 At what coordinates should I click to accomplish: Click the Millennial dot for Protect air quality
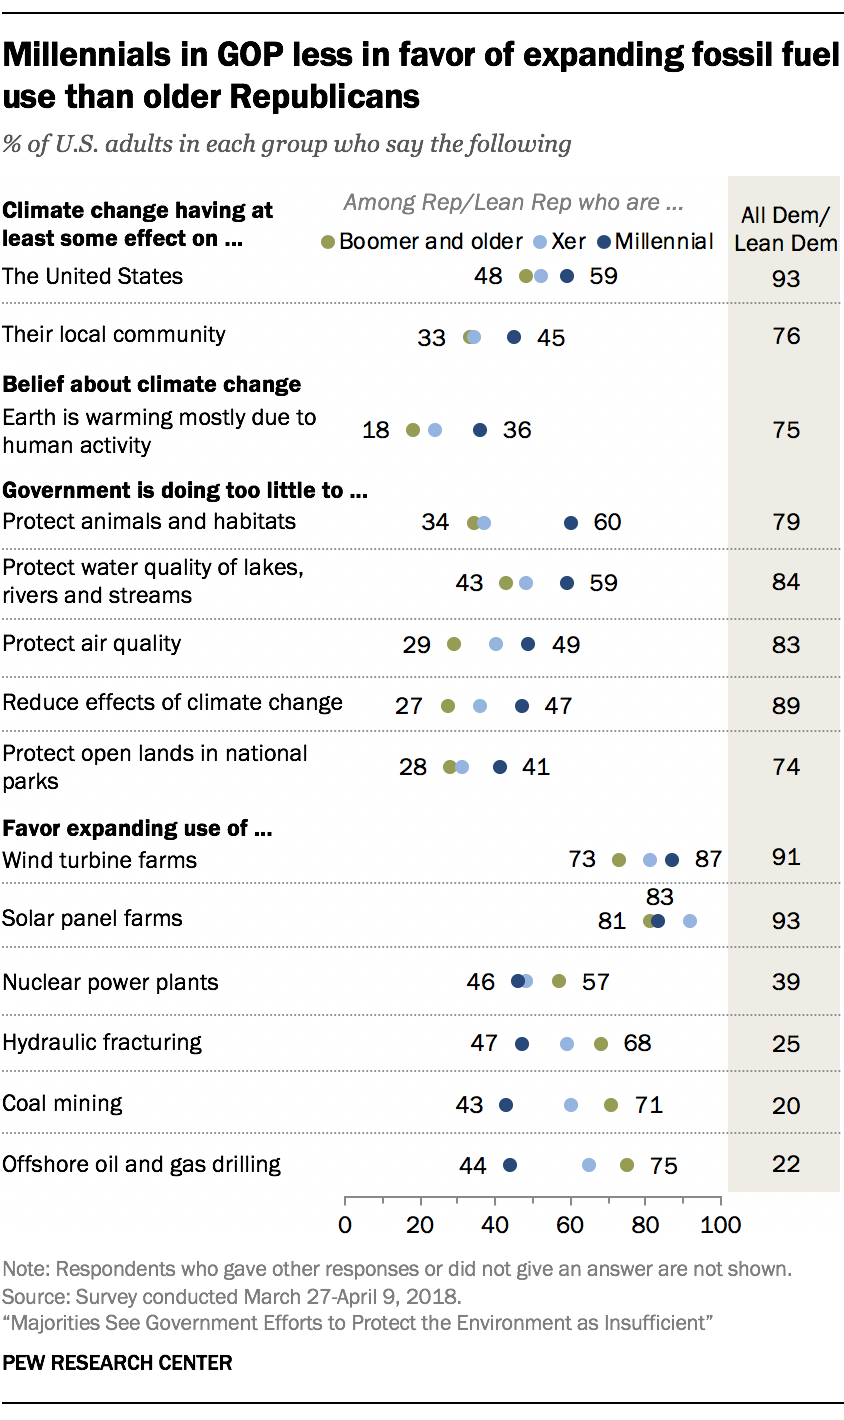[528, 645]
